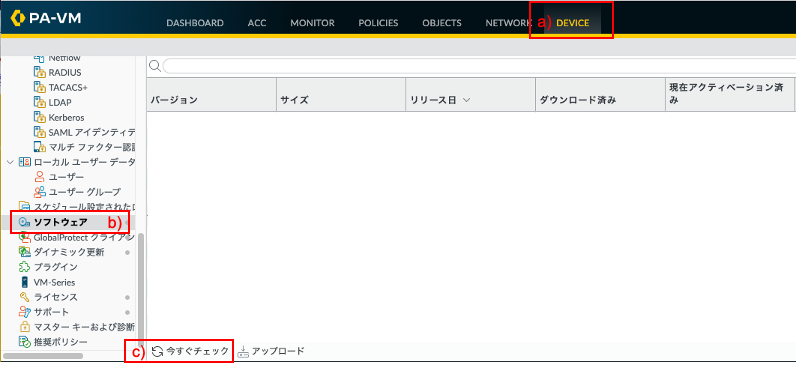Click the TACACS+ profile icon
Viewport: 796px width, 371px height.
[x=40, y=87]
